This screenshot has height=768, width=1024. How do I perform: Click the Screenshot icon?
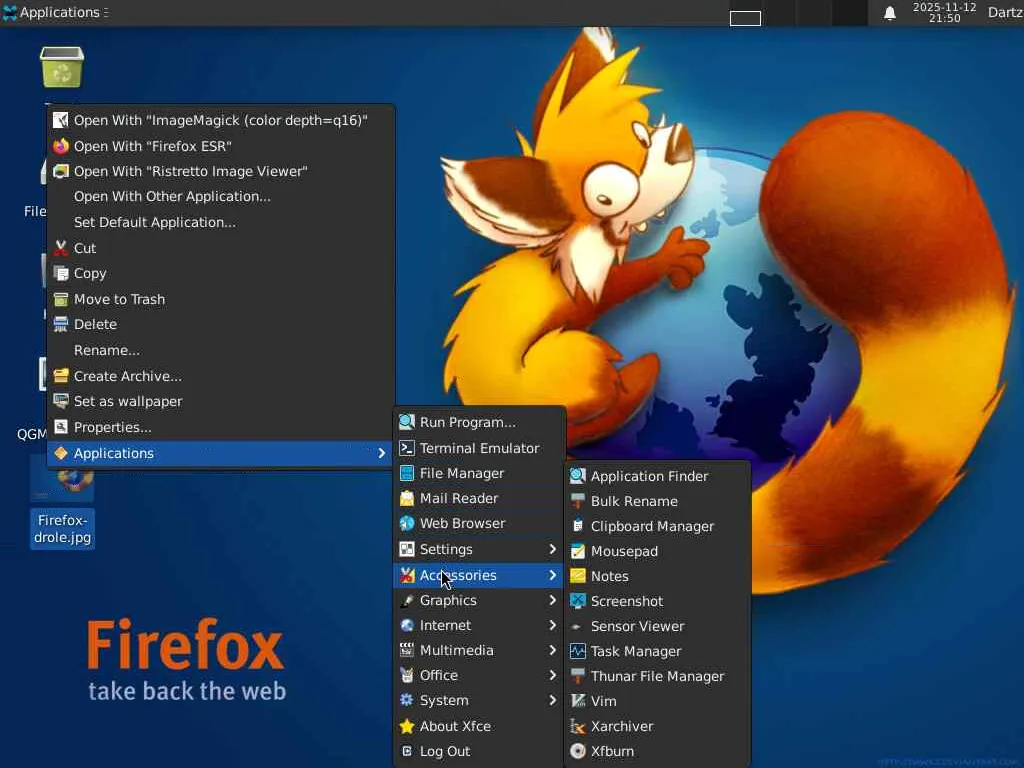578,601
